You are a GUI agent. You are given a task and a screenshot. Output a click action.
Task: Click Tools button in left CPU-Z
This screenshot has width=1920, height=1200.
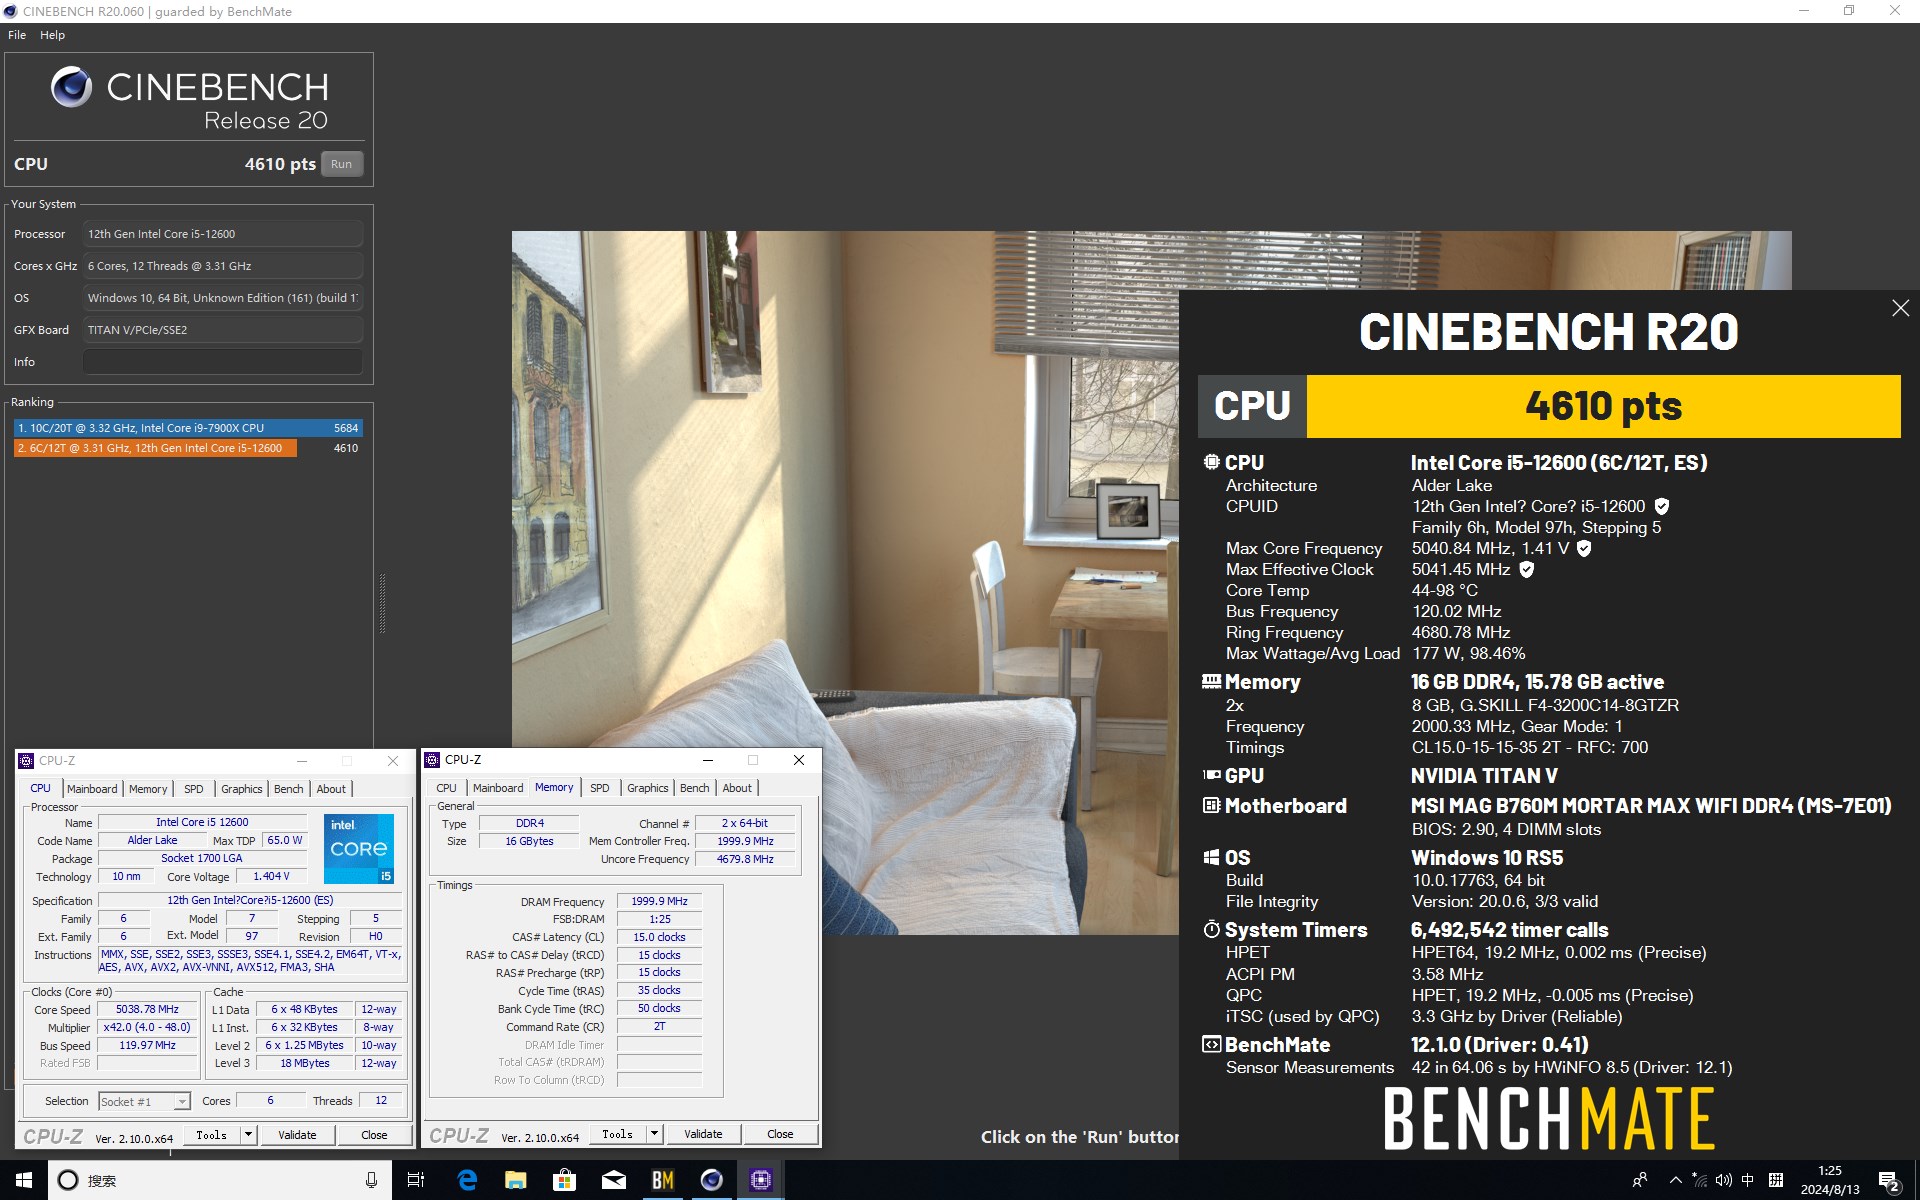pyautogui.click(x=211, y=1135)
